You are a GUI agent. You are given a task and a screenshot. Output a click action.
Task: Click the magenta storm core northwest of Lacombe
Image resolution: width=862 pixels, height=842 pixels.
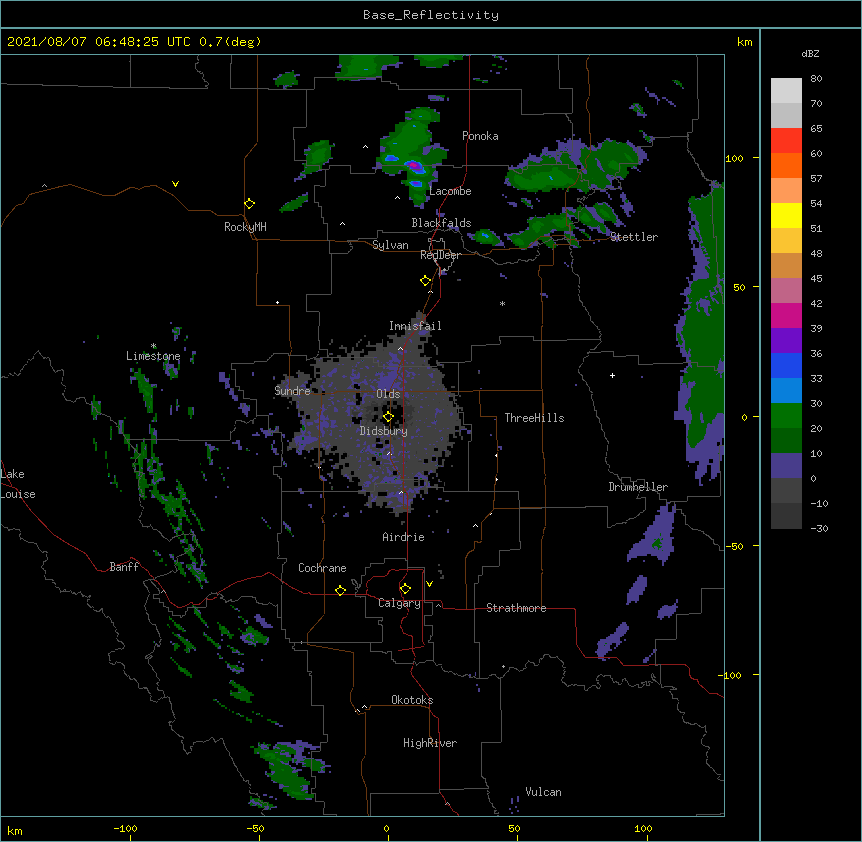[x=414, y=165]
